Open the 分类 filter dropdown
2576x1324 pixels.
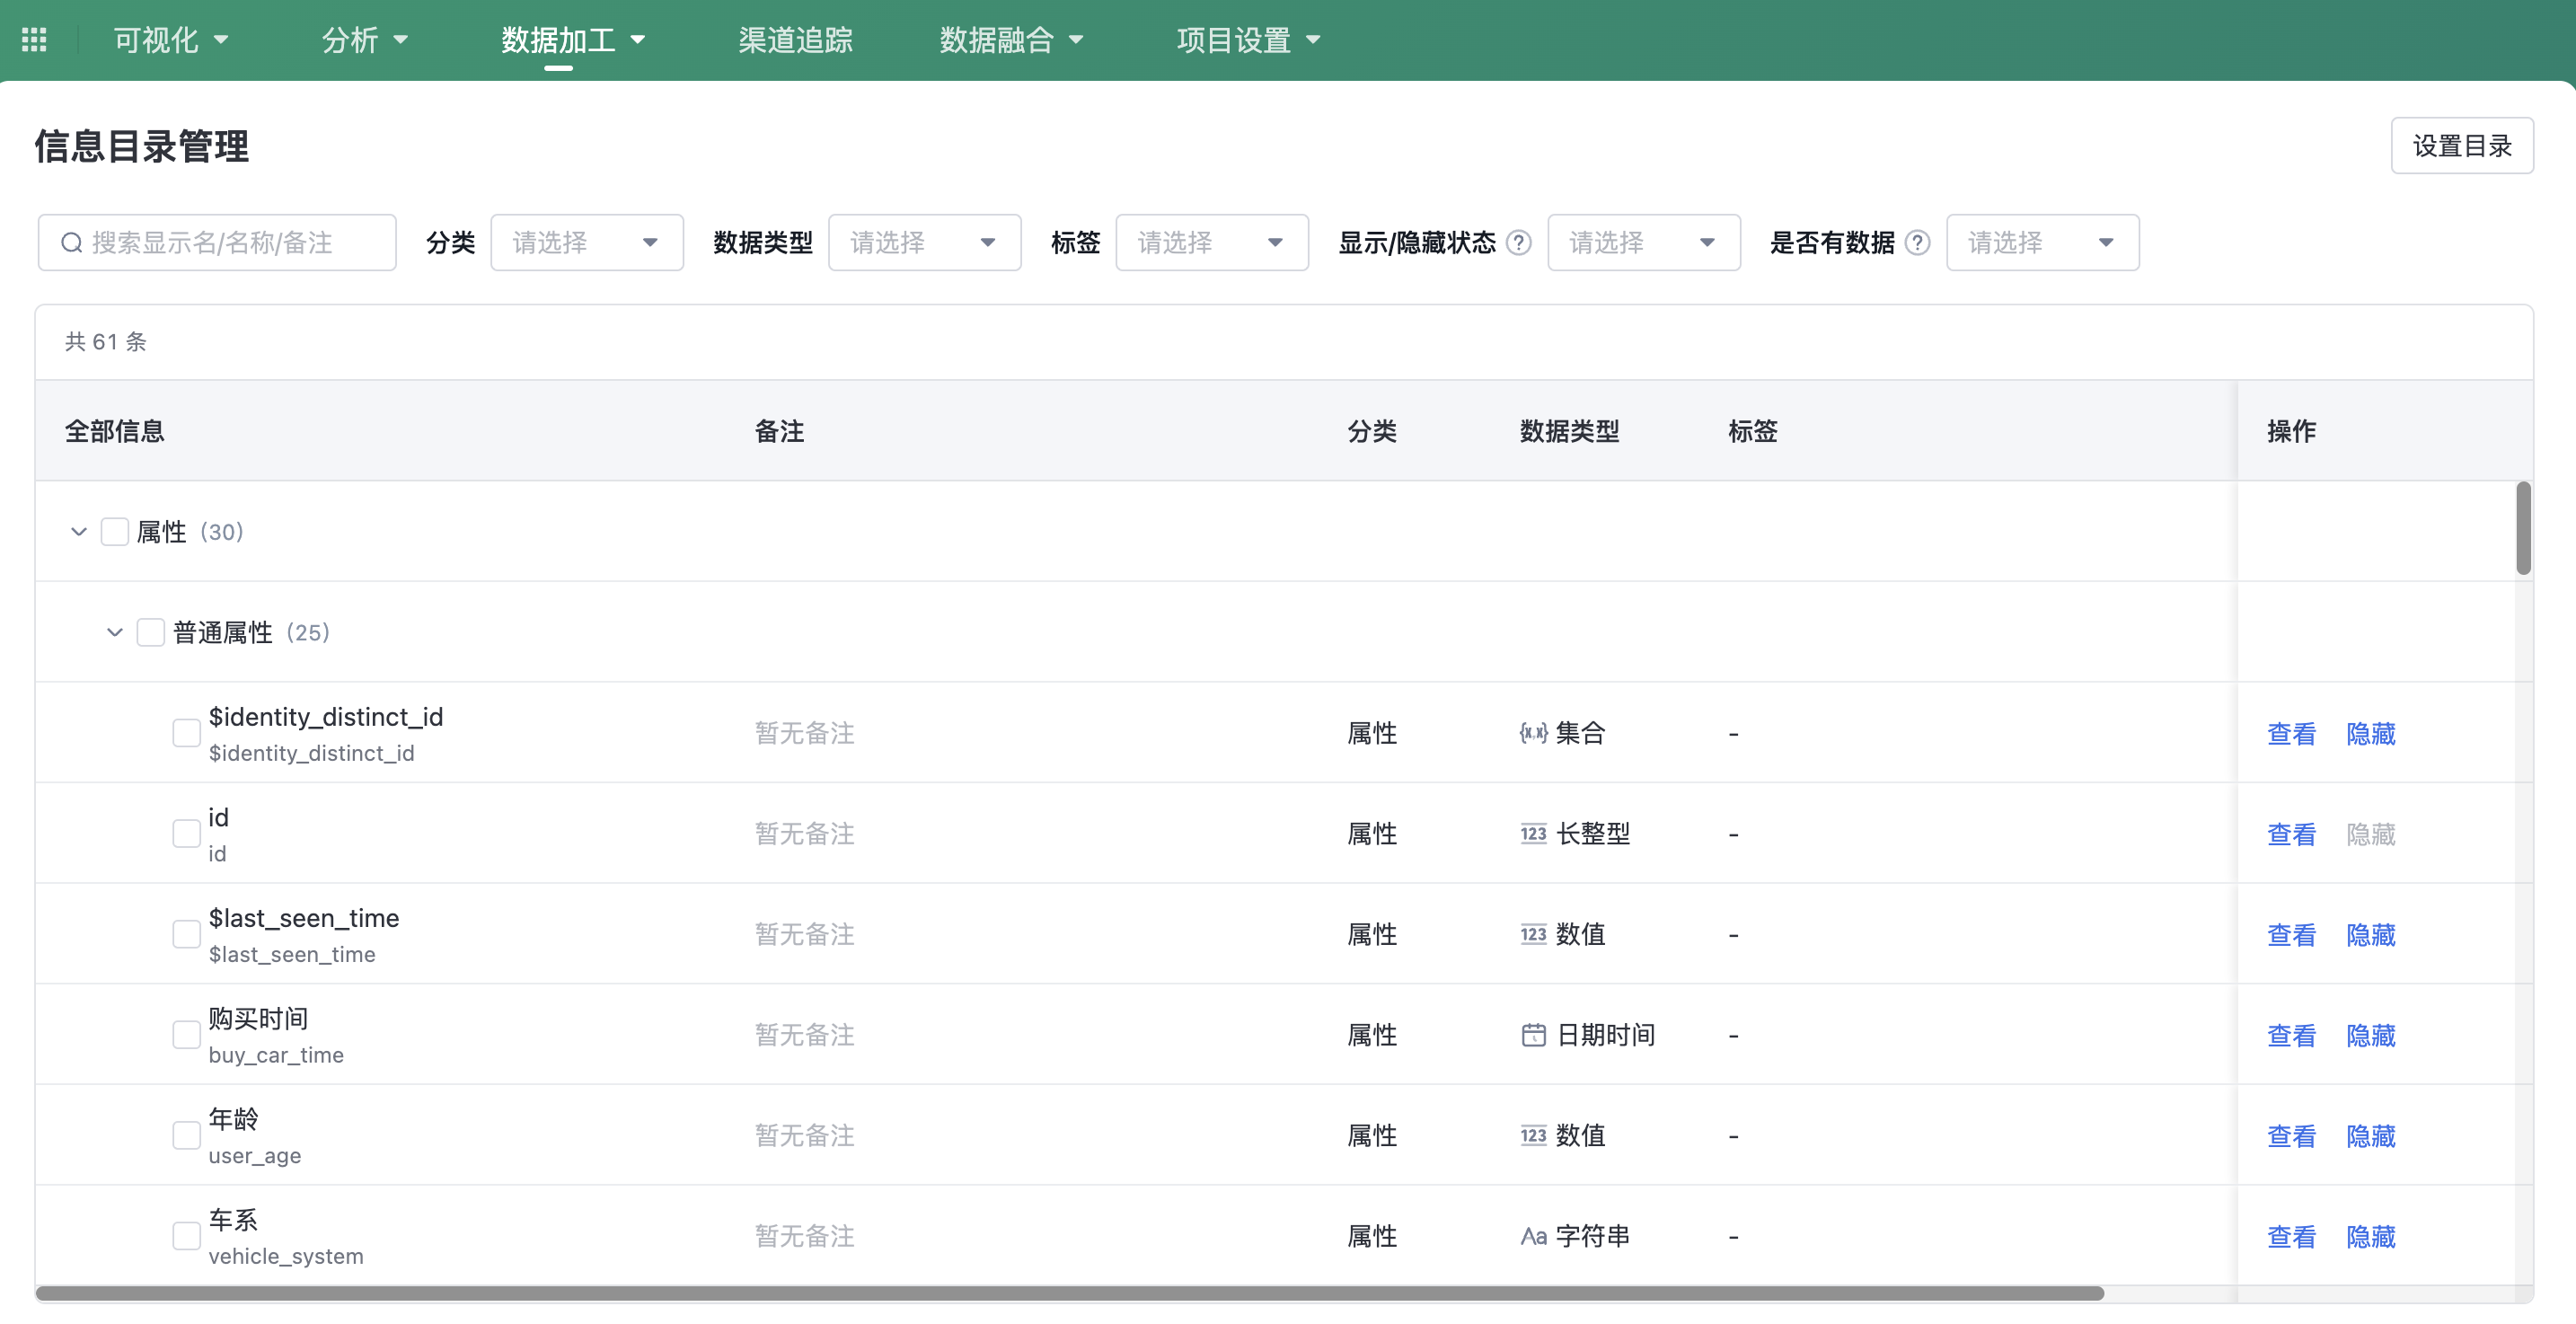[587, 243]
